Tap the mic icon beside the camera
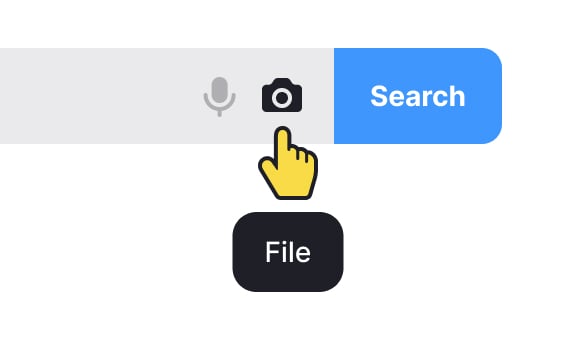 click(220, 96)
